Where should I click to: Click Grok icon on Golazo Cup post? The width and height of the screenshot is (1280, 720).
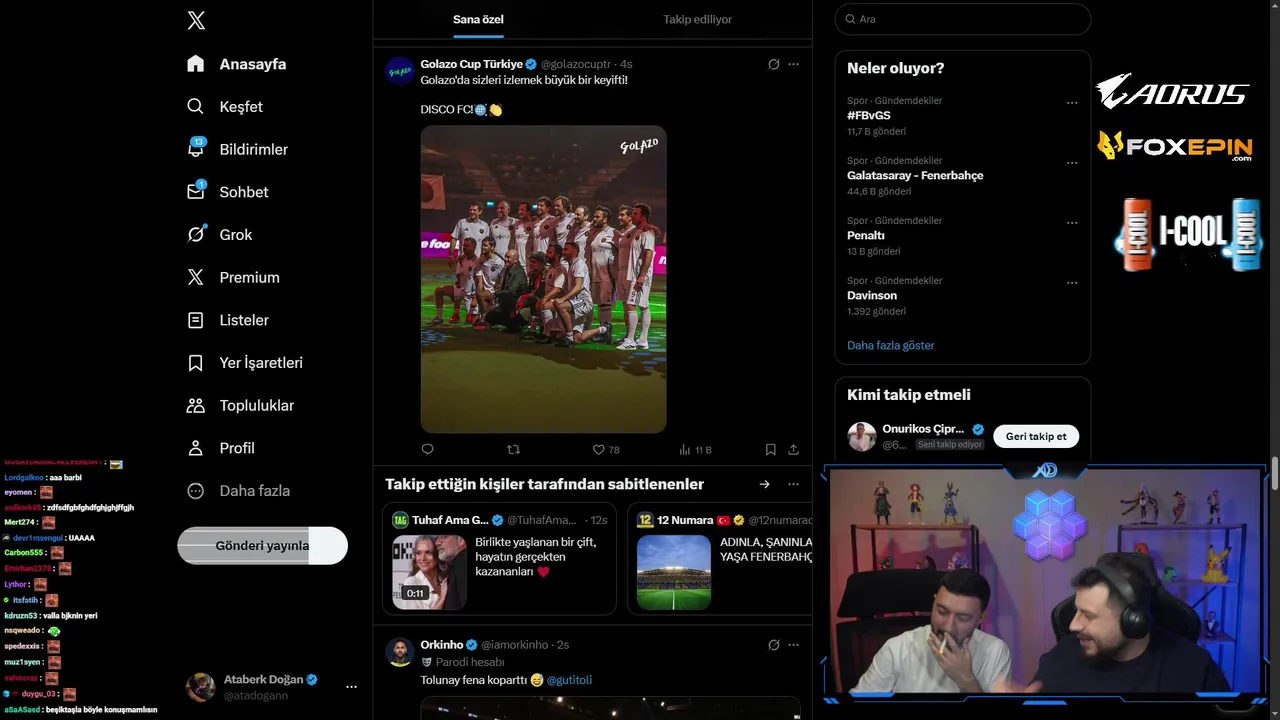pyautogui.click(x=773, y=64)
